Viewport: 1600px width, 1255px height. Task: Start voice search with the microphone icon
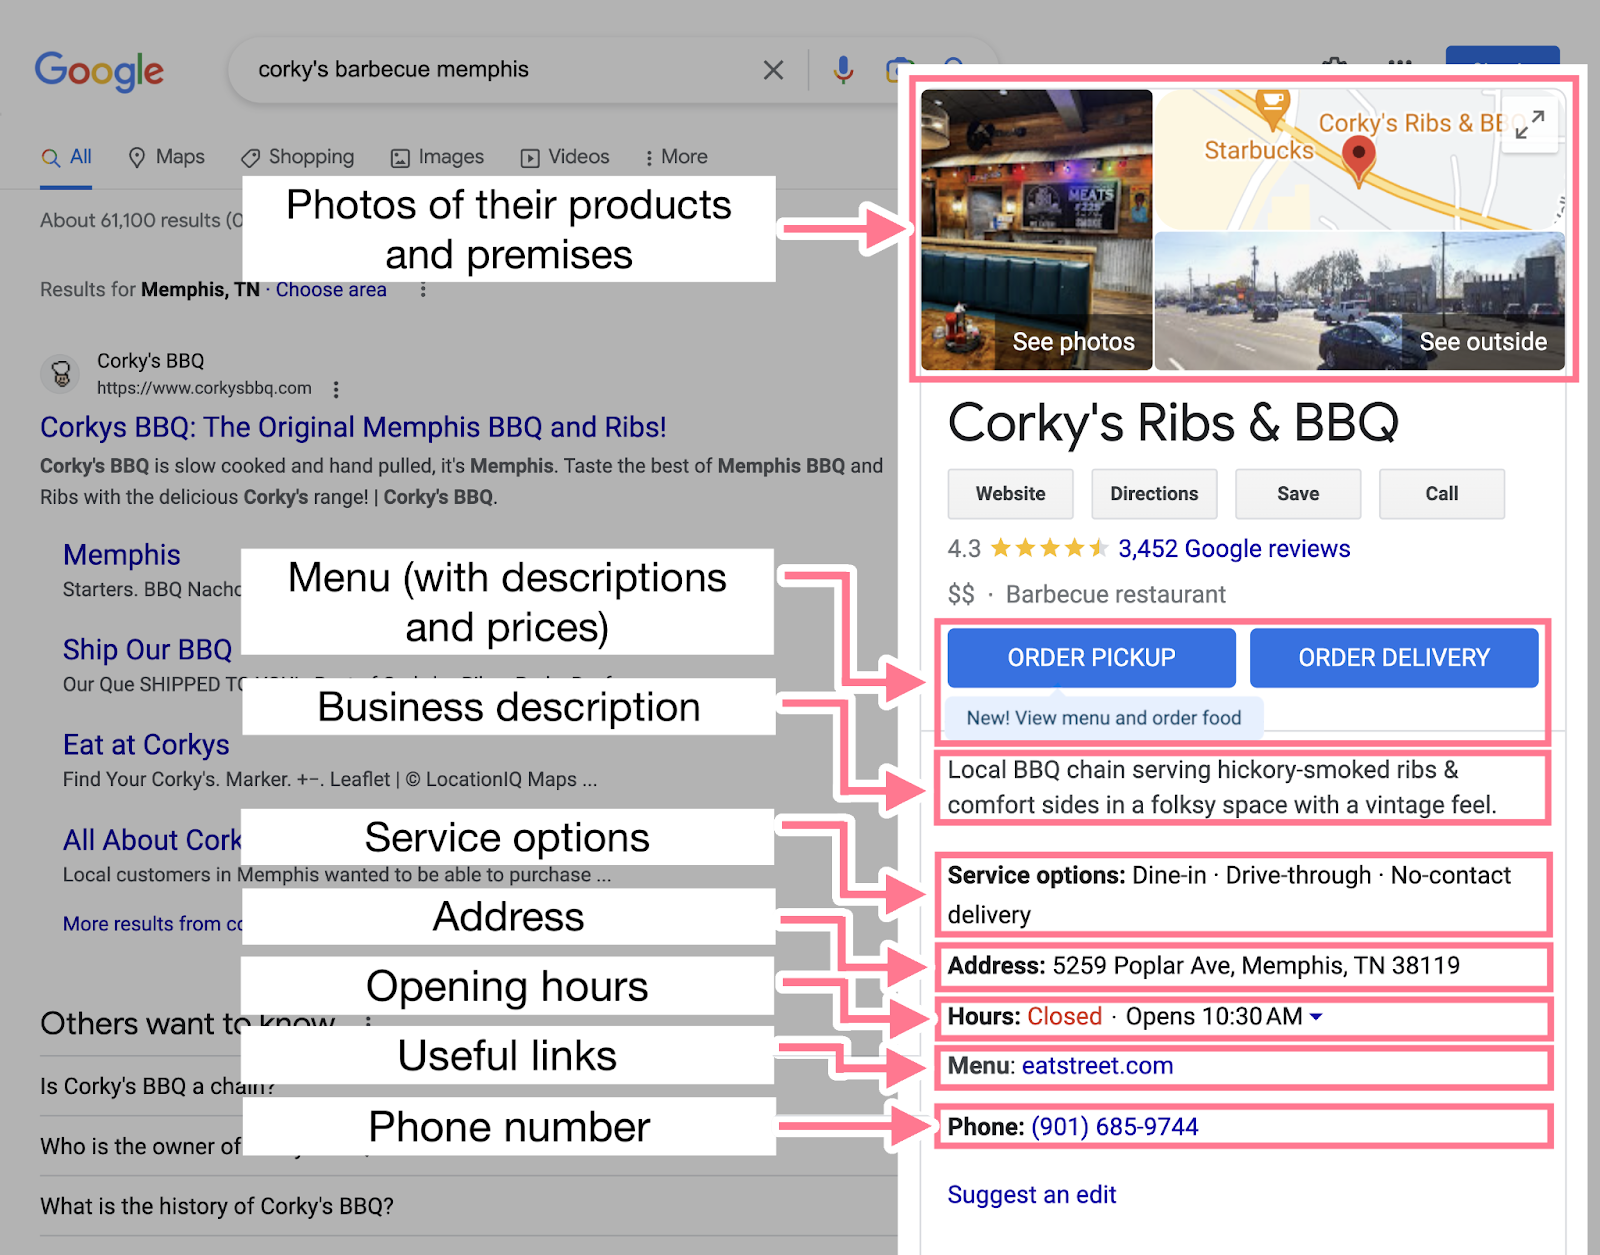point(843,70)
